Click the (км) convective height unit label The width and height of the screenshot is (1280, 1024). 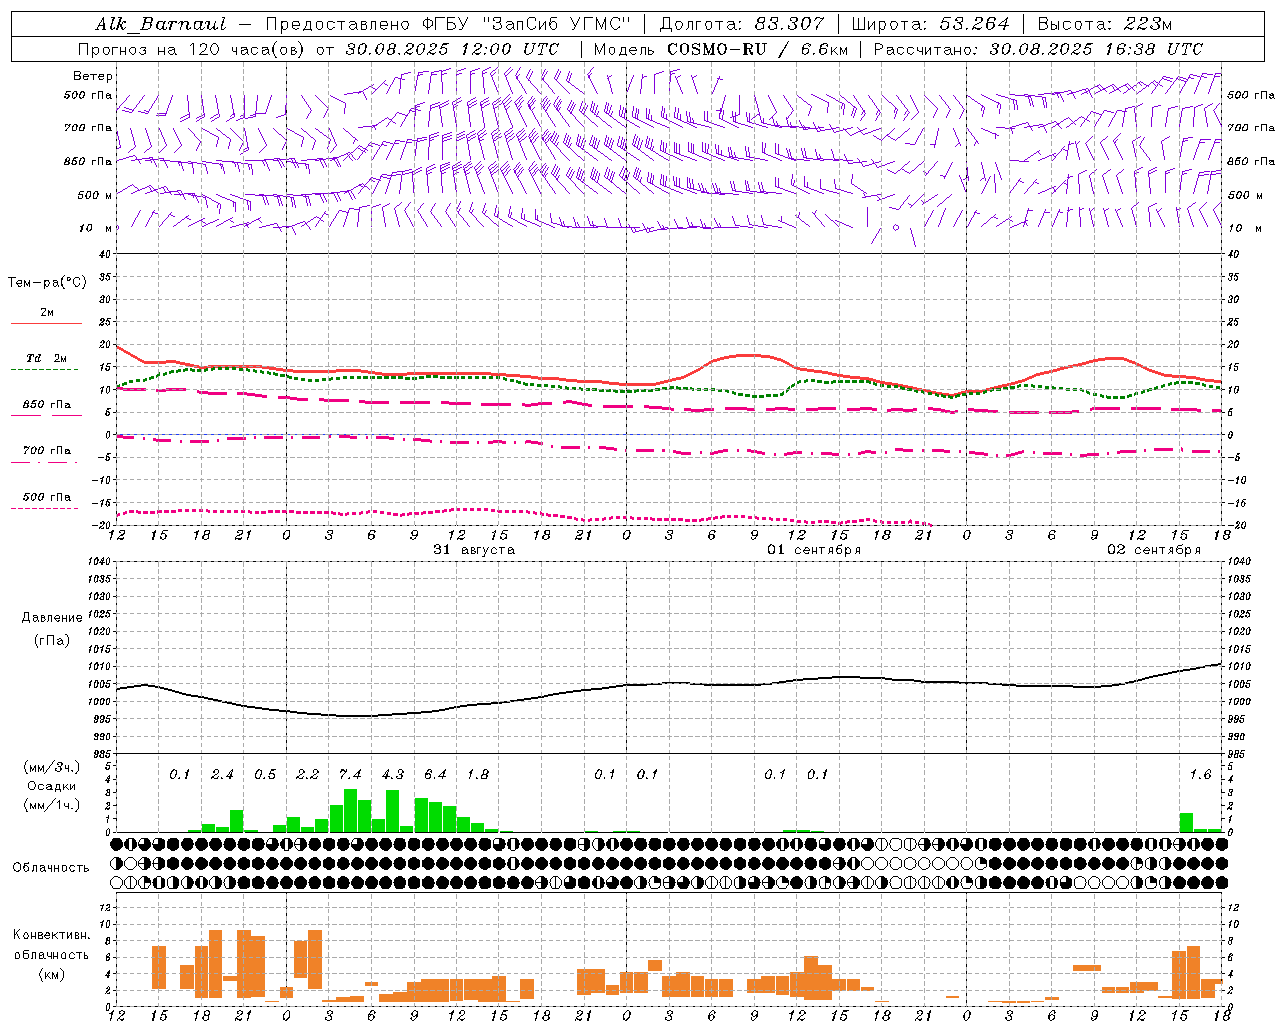[51, 974]
